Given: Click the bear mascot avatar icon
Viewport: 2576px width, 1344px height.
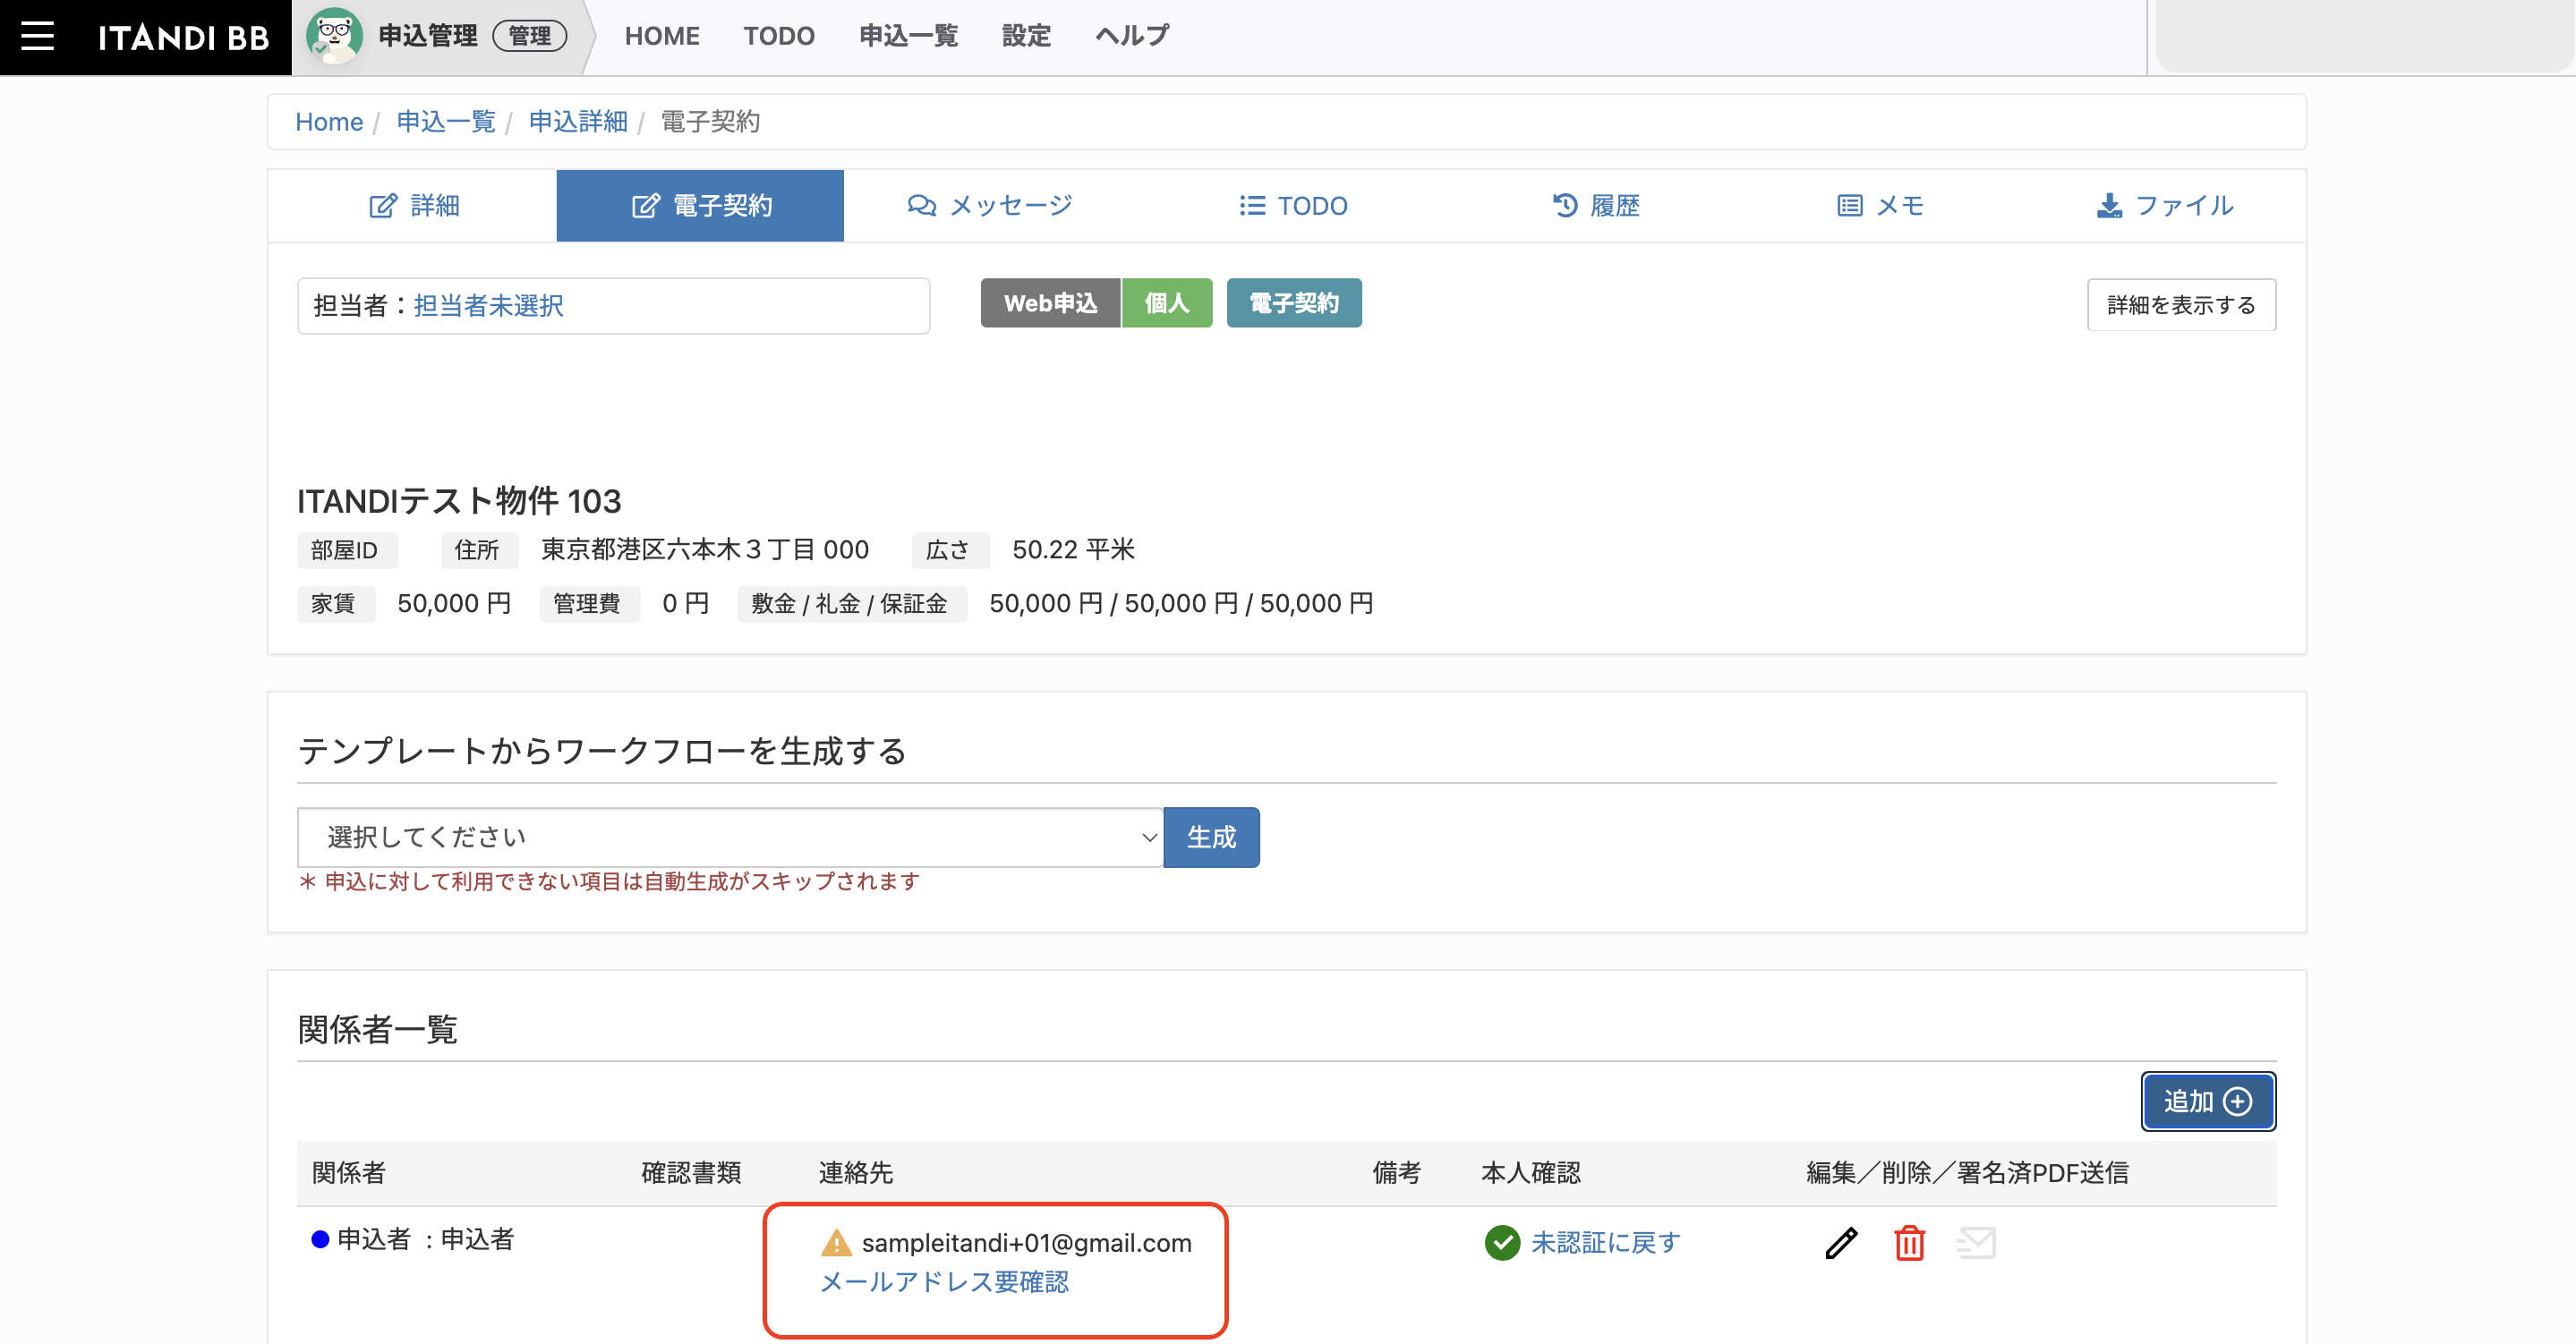Looking at the screenshot, I should click(334, 36).
